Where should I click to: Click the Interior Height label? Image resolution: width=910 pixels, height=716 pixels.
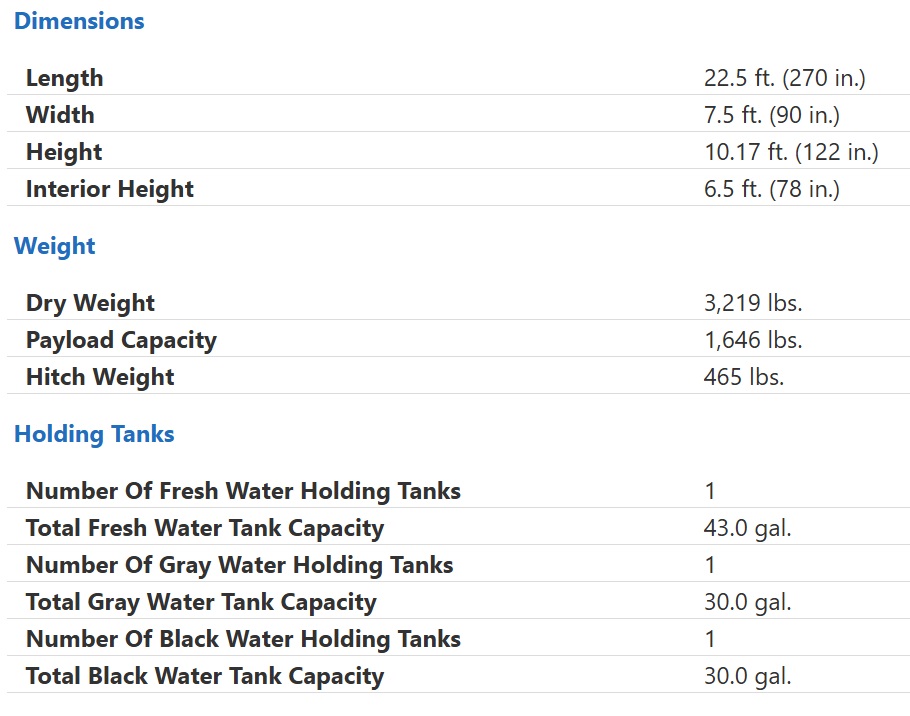point(110,189)
